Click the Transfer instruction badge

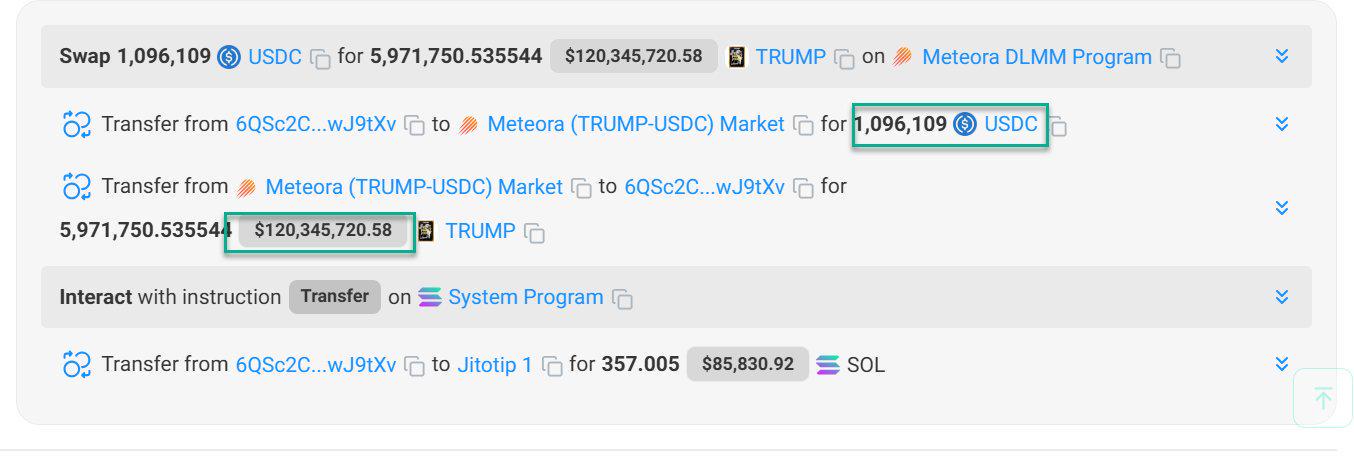pyautogui.click(x=335, y=296)
